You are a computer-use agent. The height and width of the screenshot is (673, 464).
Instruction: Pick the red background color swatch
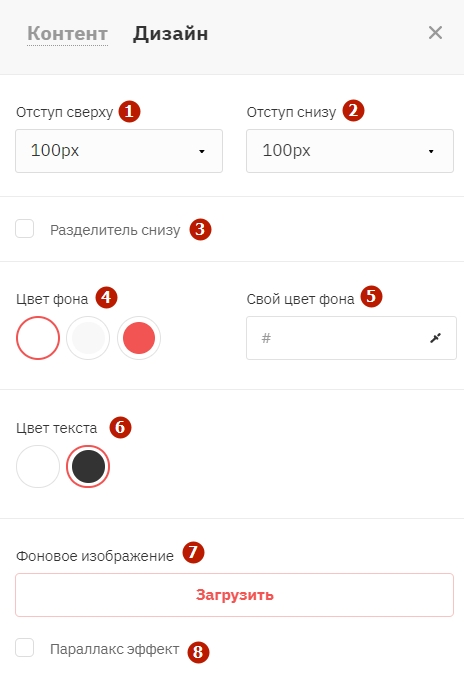[139, 338]
